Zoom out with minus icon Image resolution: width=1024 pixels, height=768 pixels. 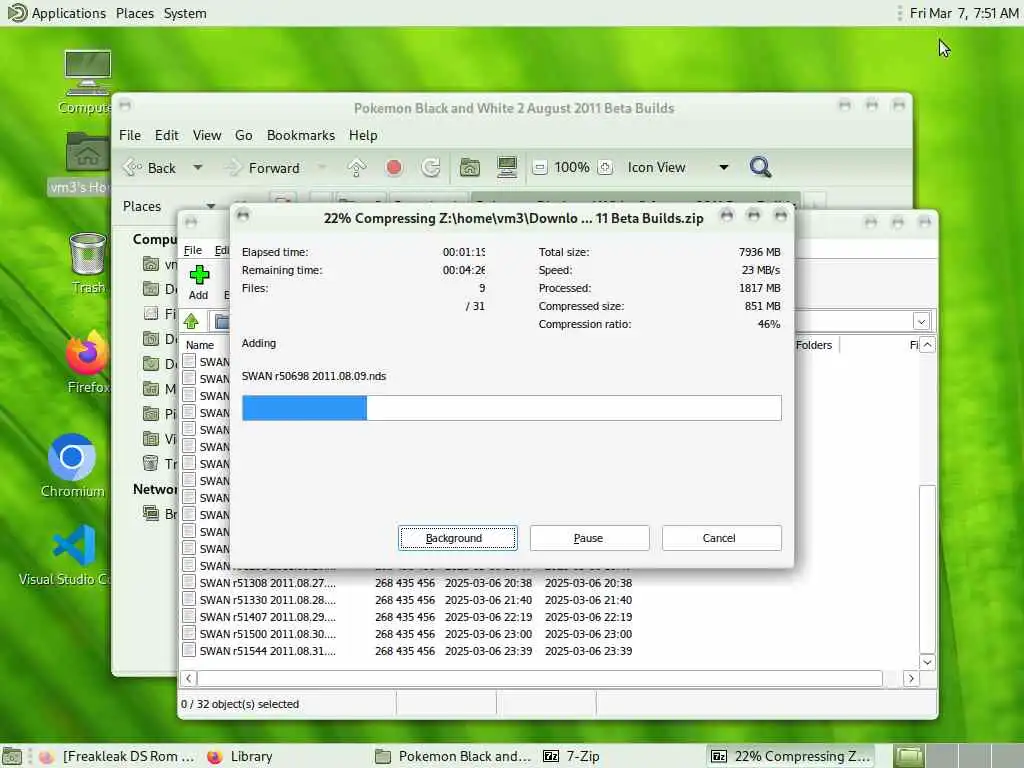click(539, 168)
